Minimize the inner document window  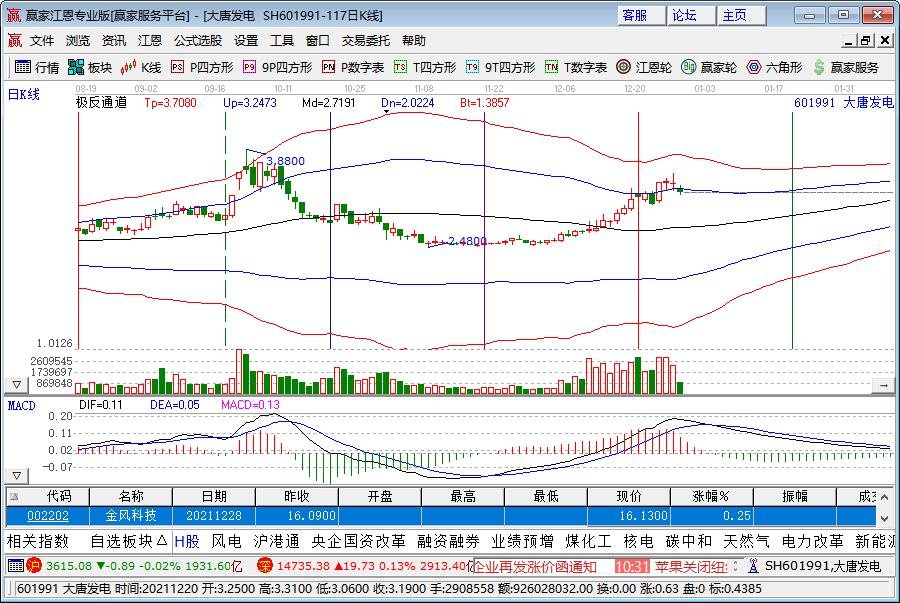pos(849,41)
